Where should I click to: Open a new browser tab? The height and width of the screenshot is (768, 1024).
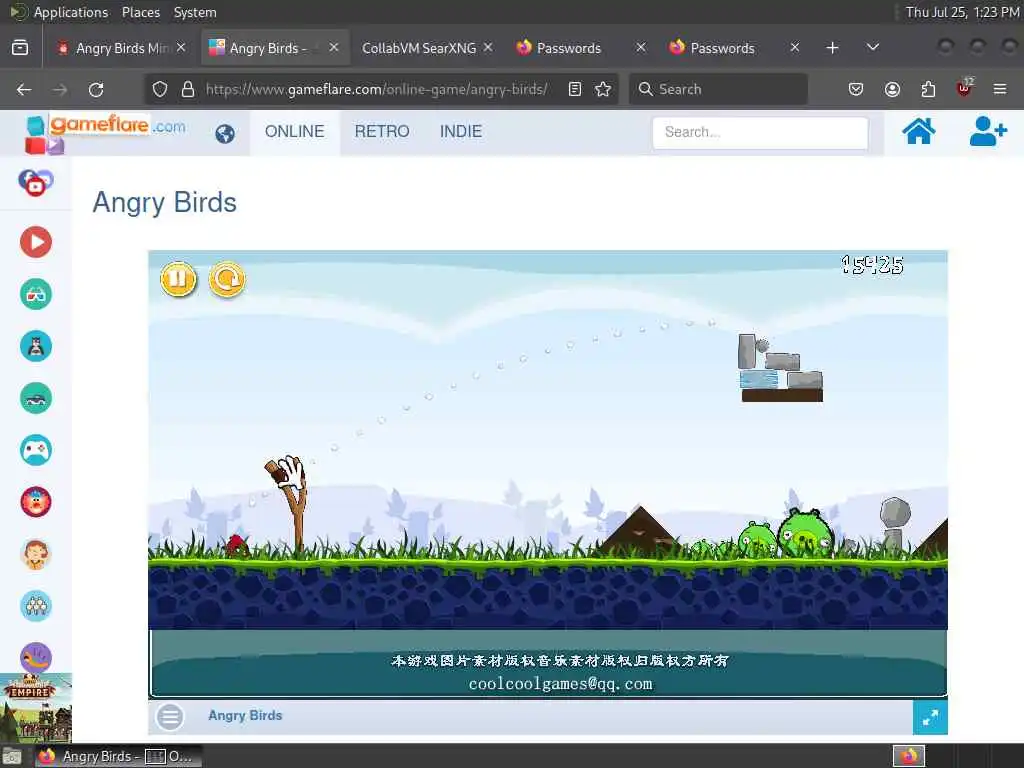point(832,48)
